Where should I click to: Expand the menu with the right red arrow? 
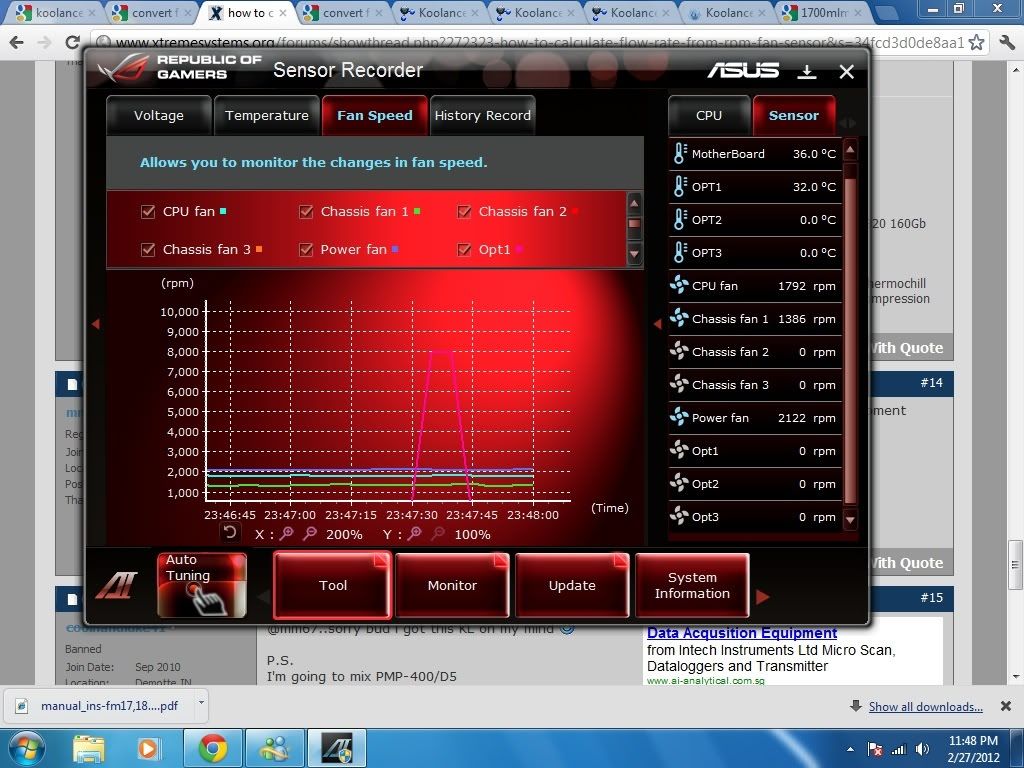click(x=763, y=597)
